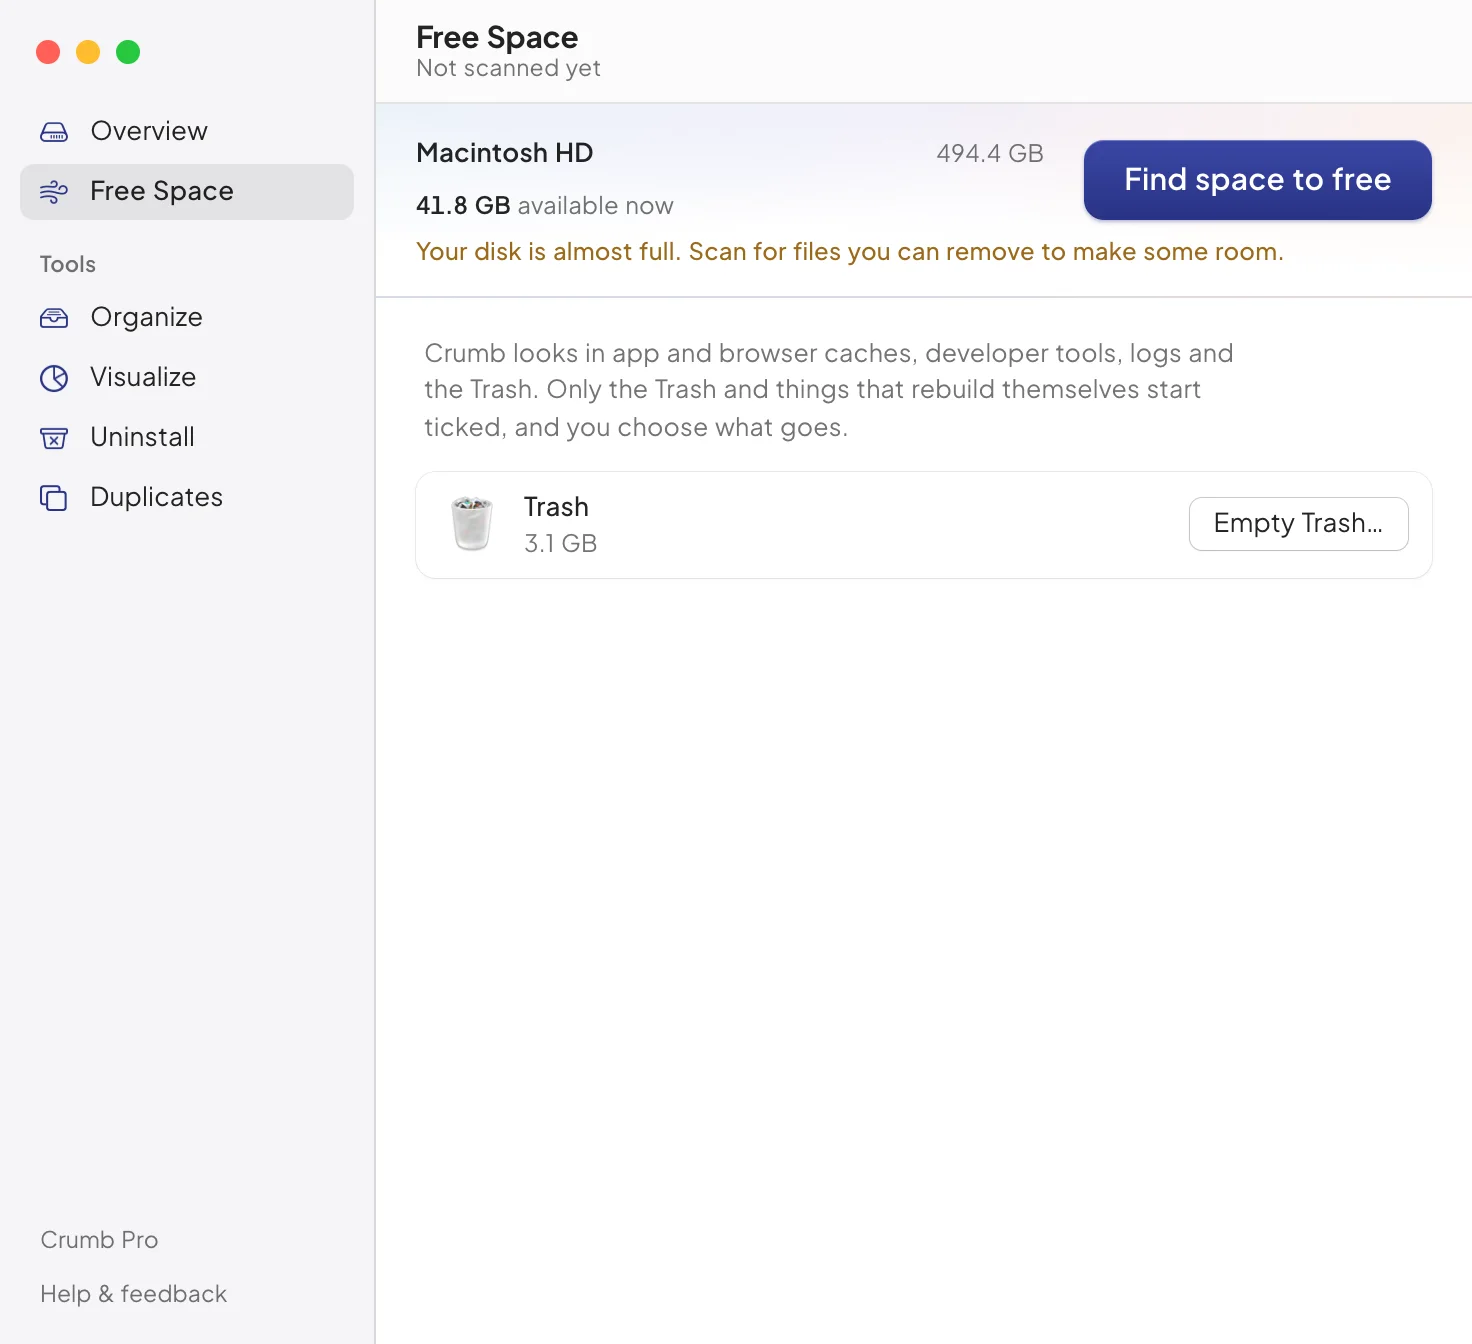Image resolution: width=1472 pixels, height=1344 pixels.
Task: Click the Tools section header
Action: click(x=68, y=264)
